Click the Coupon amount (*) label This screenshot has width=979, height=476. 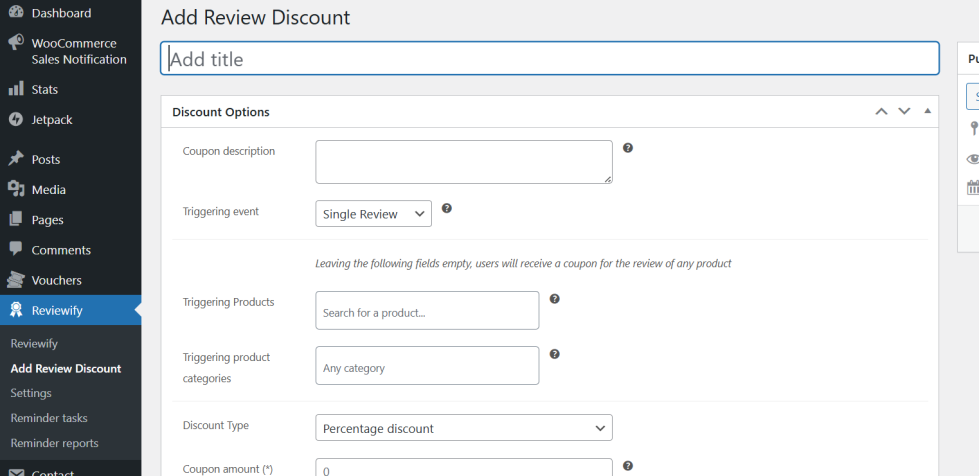pyautogui.click(x=228, y=469)
